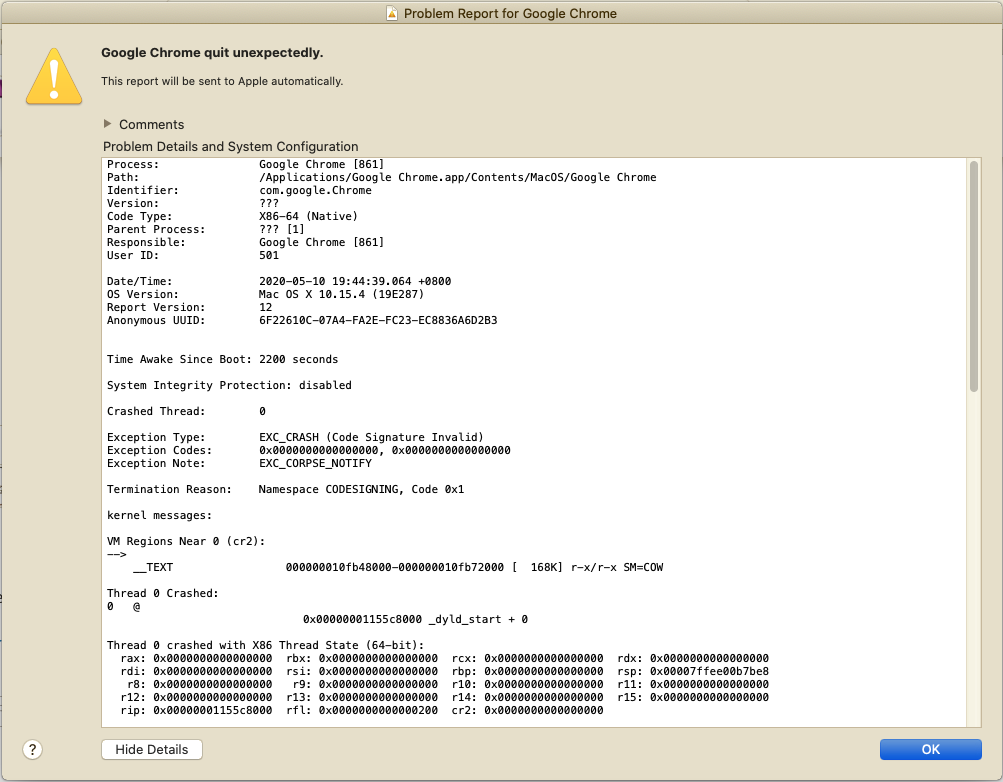The image size is (1003, 782).
Task: Click the rsp register value 0x00007ffee00b7be8
Action: (x=709, y=671)
